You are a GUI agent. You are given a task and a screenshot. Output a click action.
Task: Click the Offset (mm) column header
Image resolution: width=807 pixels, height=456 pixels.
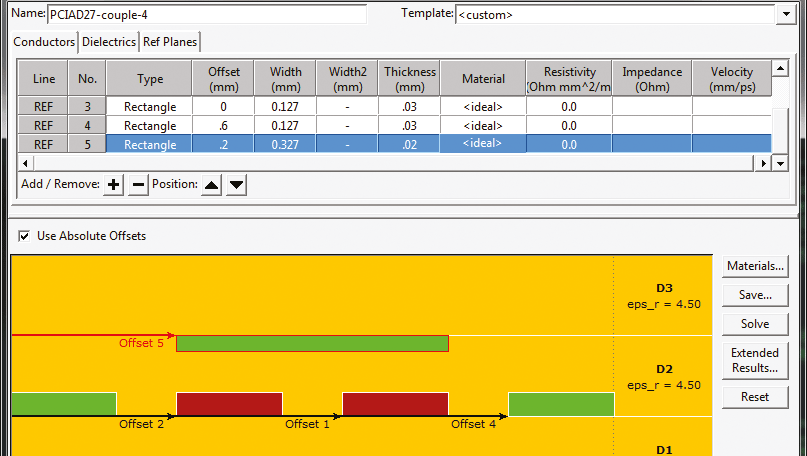tap(223, 78)
